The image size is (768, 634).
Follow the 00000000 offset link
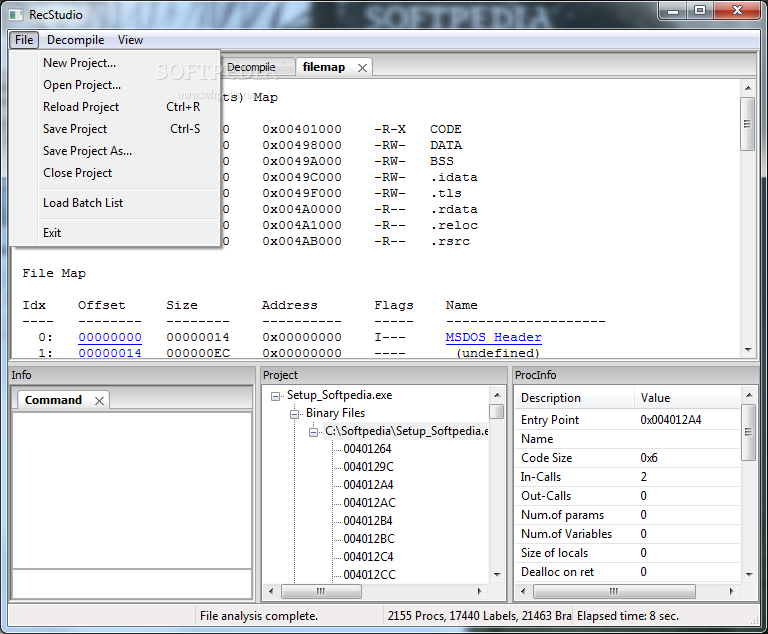(110, 337)
